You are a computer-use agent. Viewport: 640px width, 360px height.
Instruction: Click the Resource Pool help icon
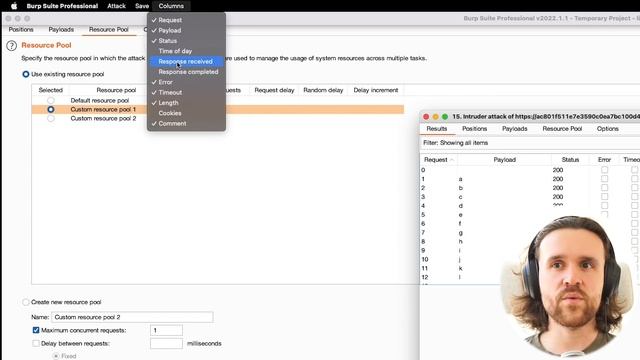tap(11, 46)
